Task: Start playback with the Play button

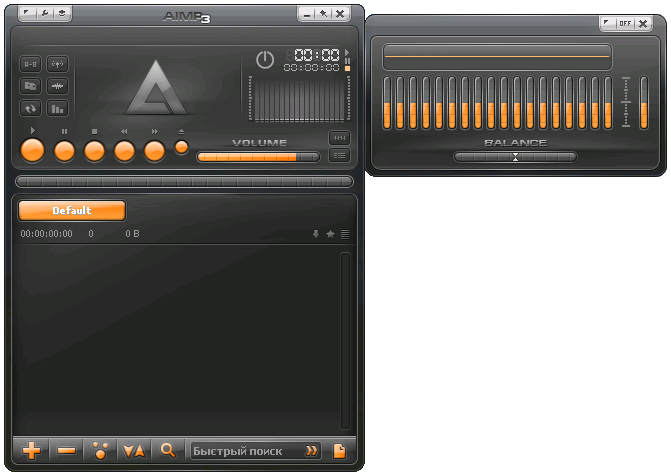Action: point(33,151)
